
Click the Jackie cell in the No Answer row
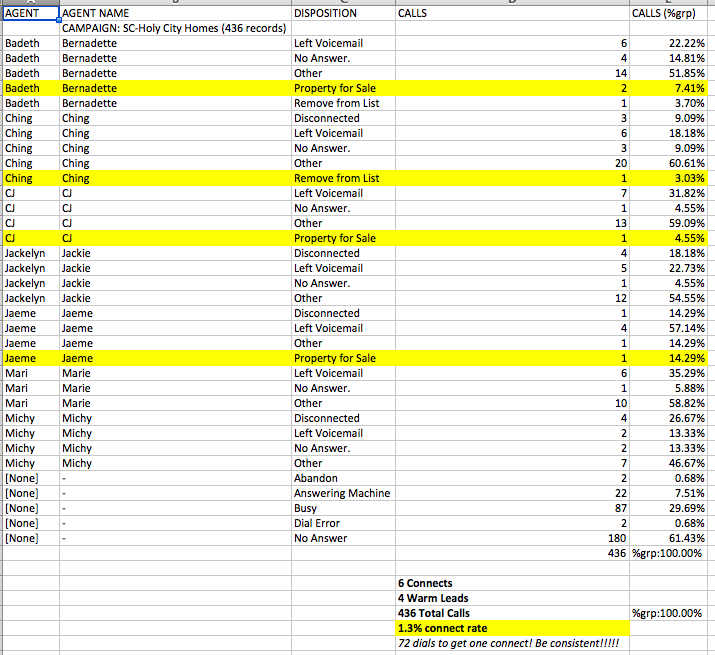(x=176, y=283)
